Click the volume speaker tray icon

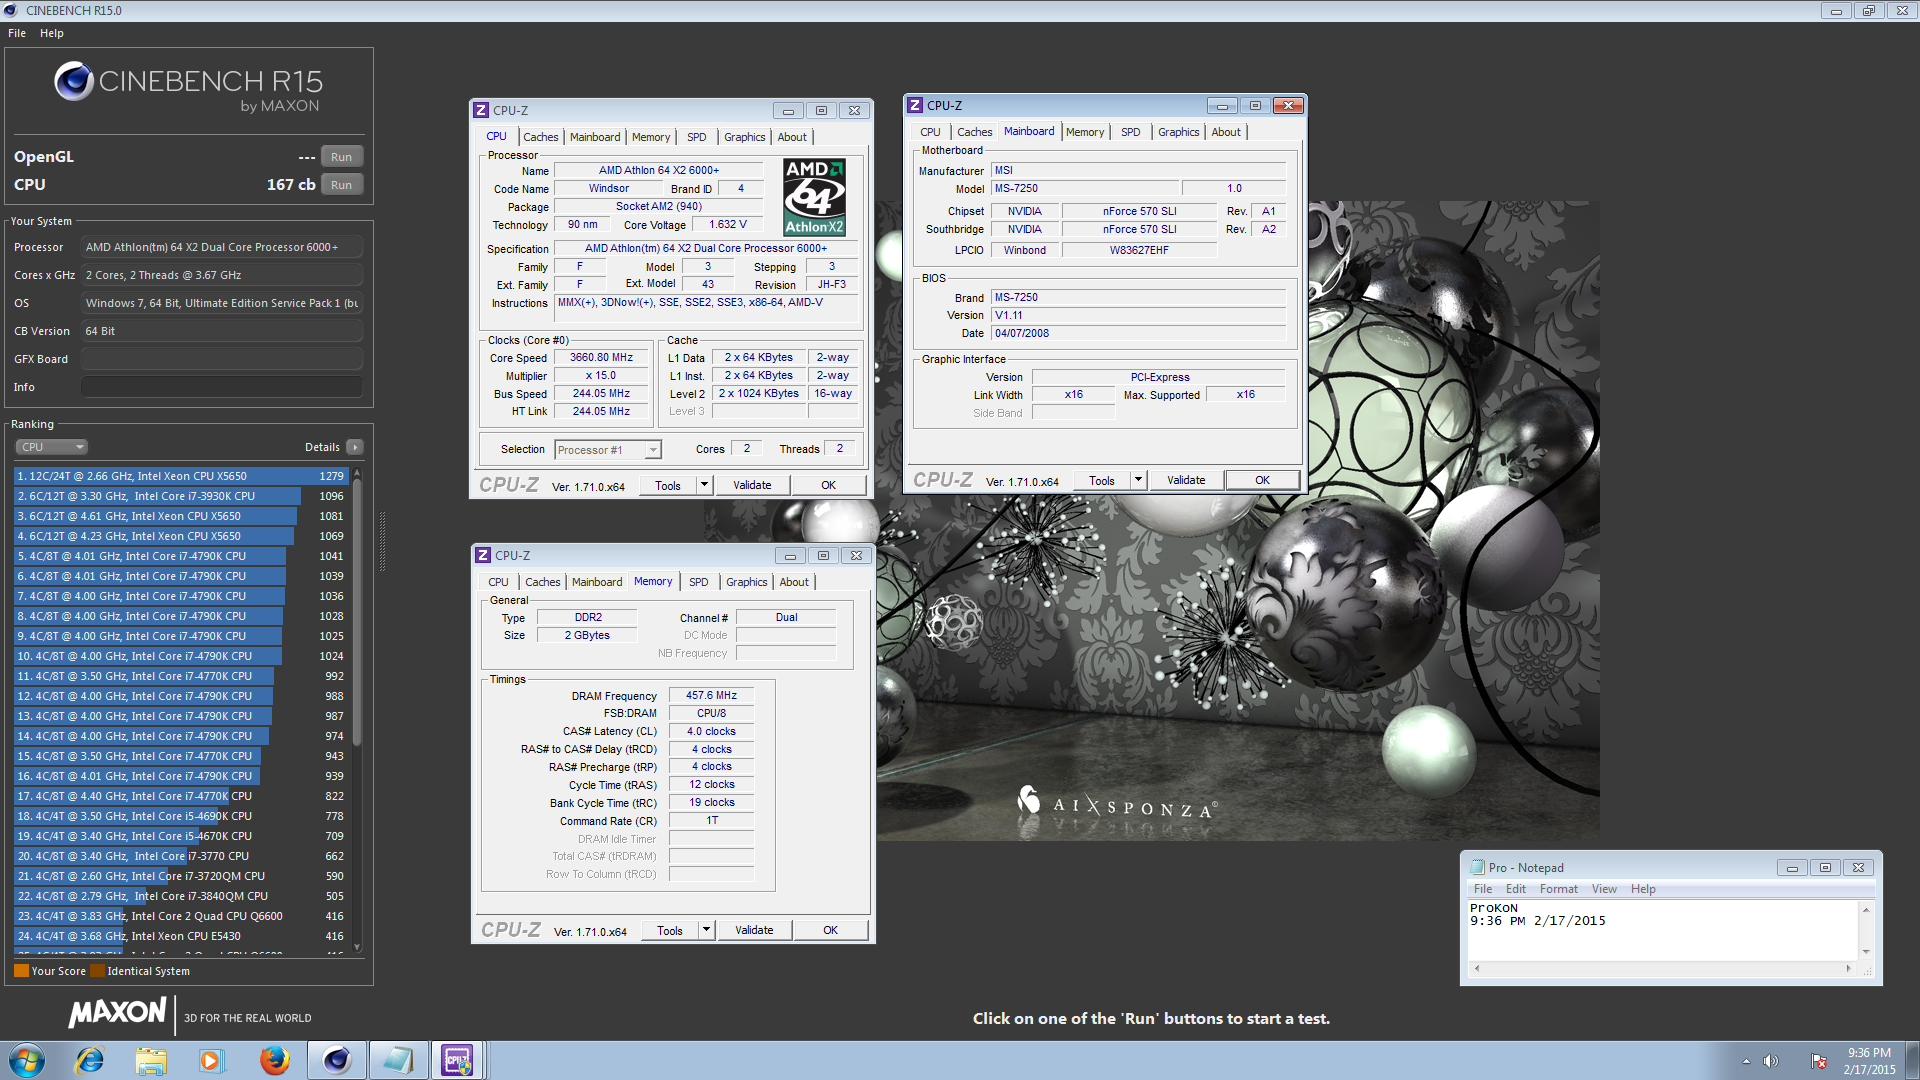point(1771,1061)
